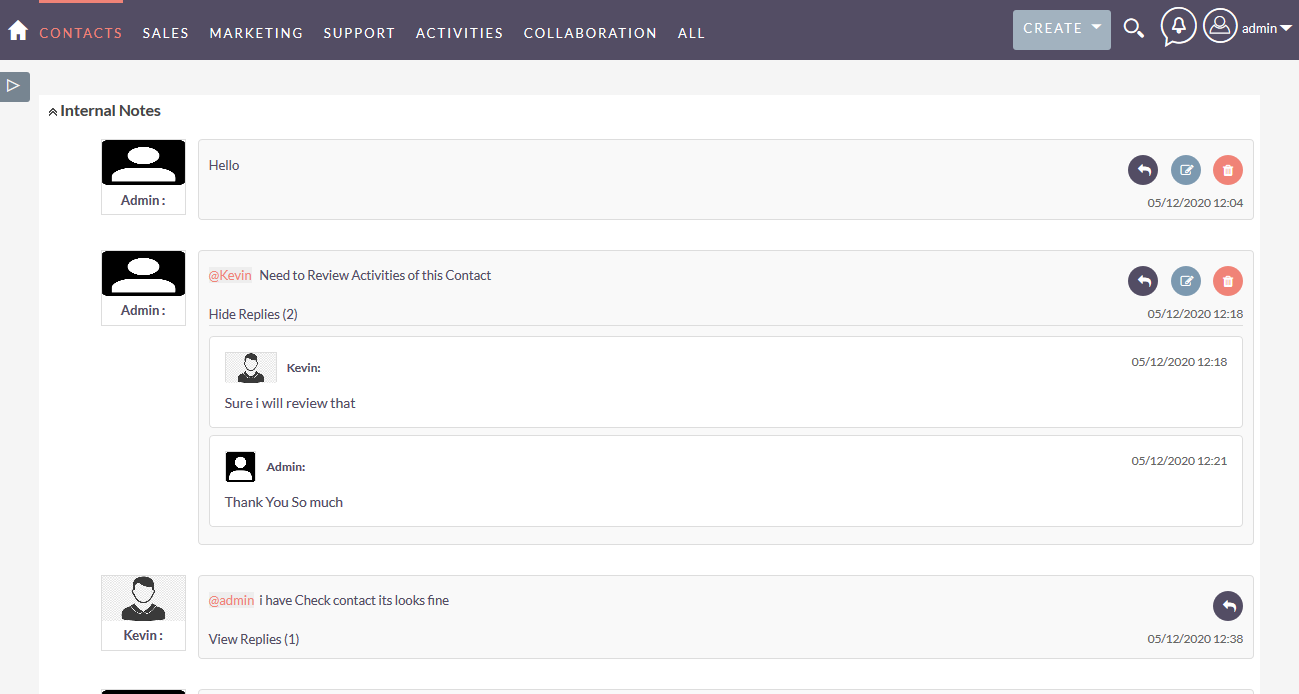
Task: Click the 05/12/2020 12:21 reply timestamp
Action: (x=1179, y=461)
